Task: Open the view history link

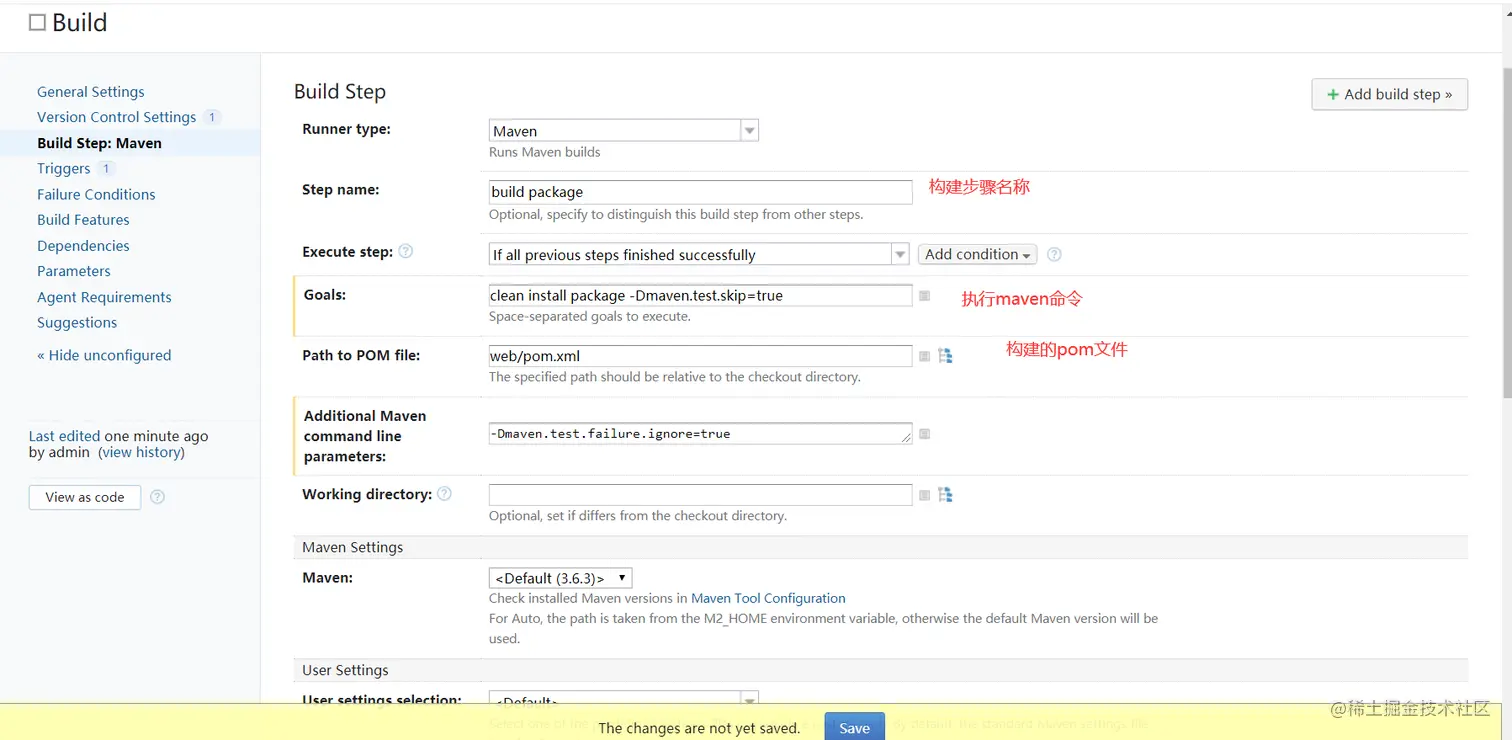Action: click(142, 452)
